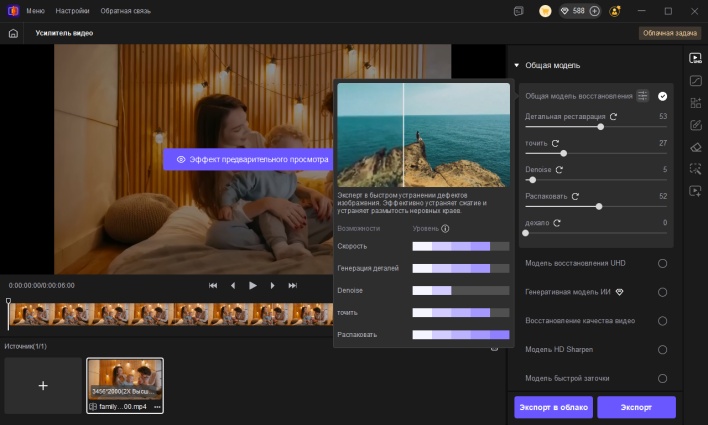
Task: Click the Распаковать slider handle
Action: (x=599, y=206)
